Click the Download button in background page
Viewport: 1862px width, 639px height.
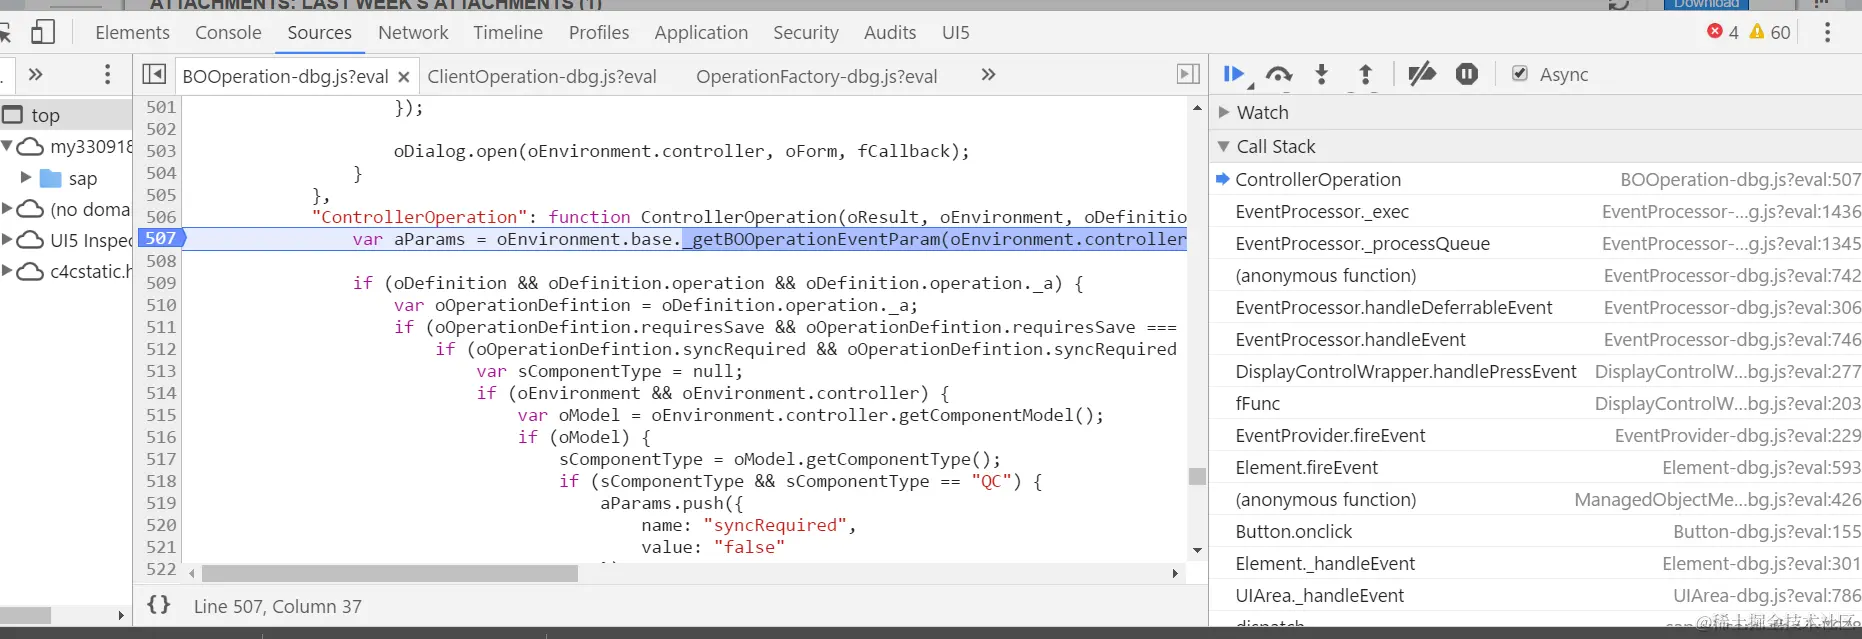(x=1706, y=4)
